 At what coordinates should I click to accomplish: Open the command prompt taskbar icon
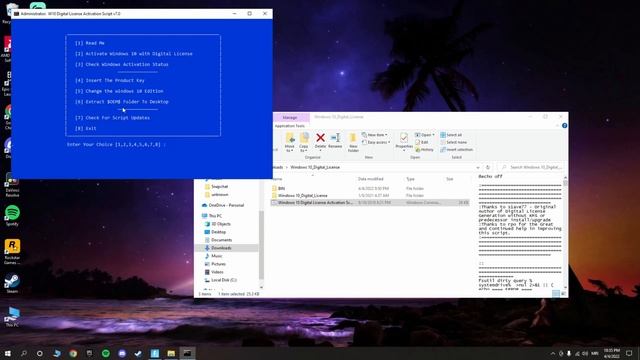click(187, 353)
